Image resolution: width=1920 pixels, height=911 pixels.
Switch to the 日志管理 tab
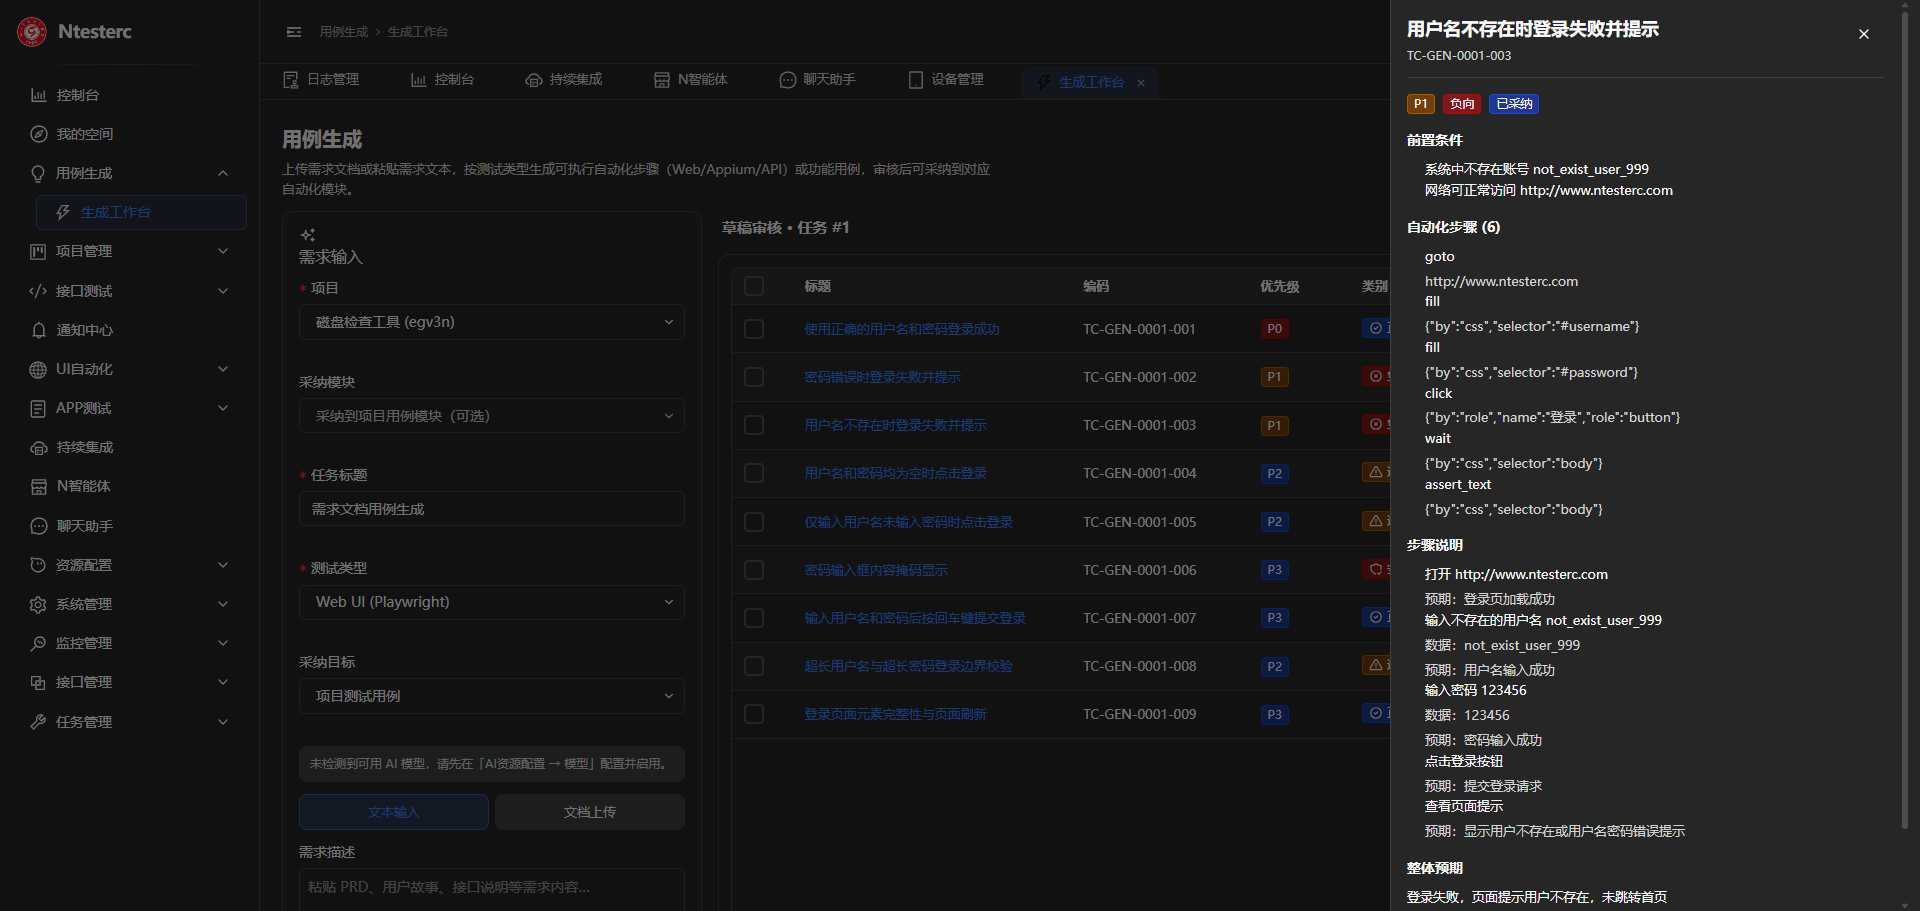(322, 80)
